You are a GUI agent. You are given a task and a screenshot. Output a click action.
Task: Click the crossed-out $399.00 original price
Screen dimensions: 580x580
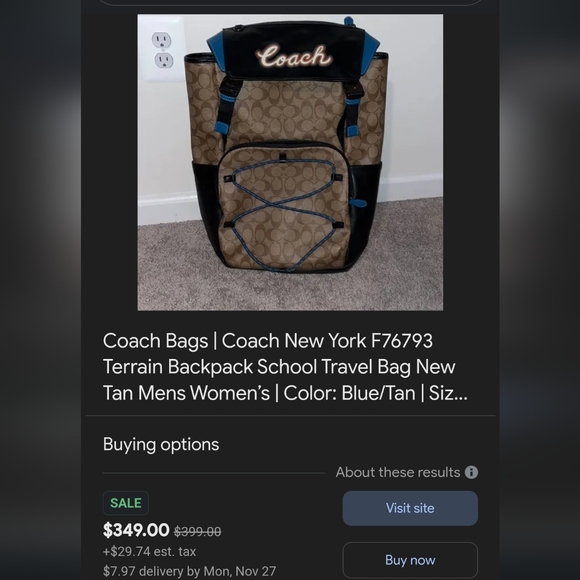[198, 532]
